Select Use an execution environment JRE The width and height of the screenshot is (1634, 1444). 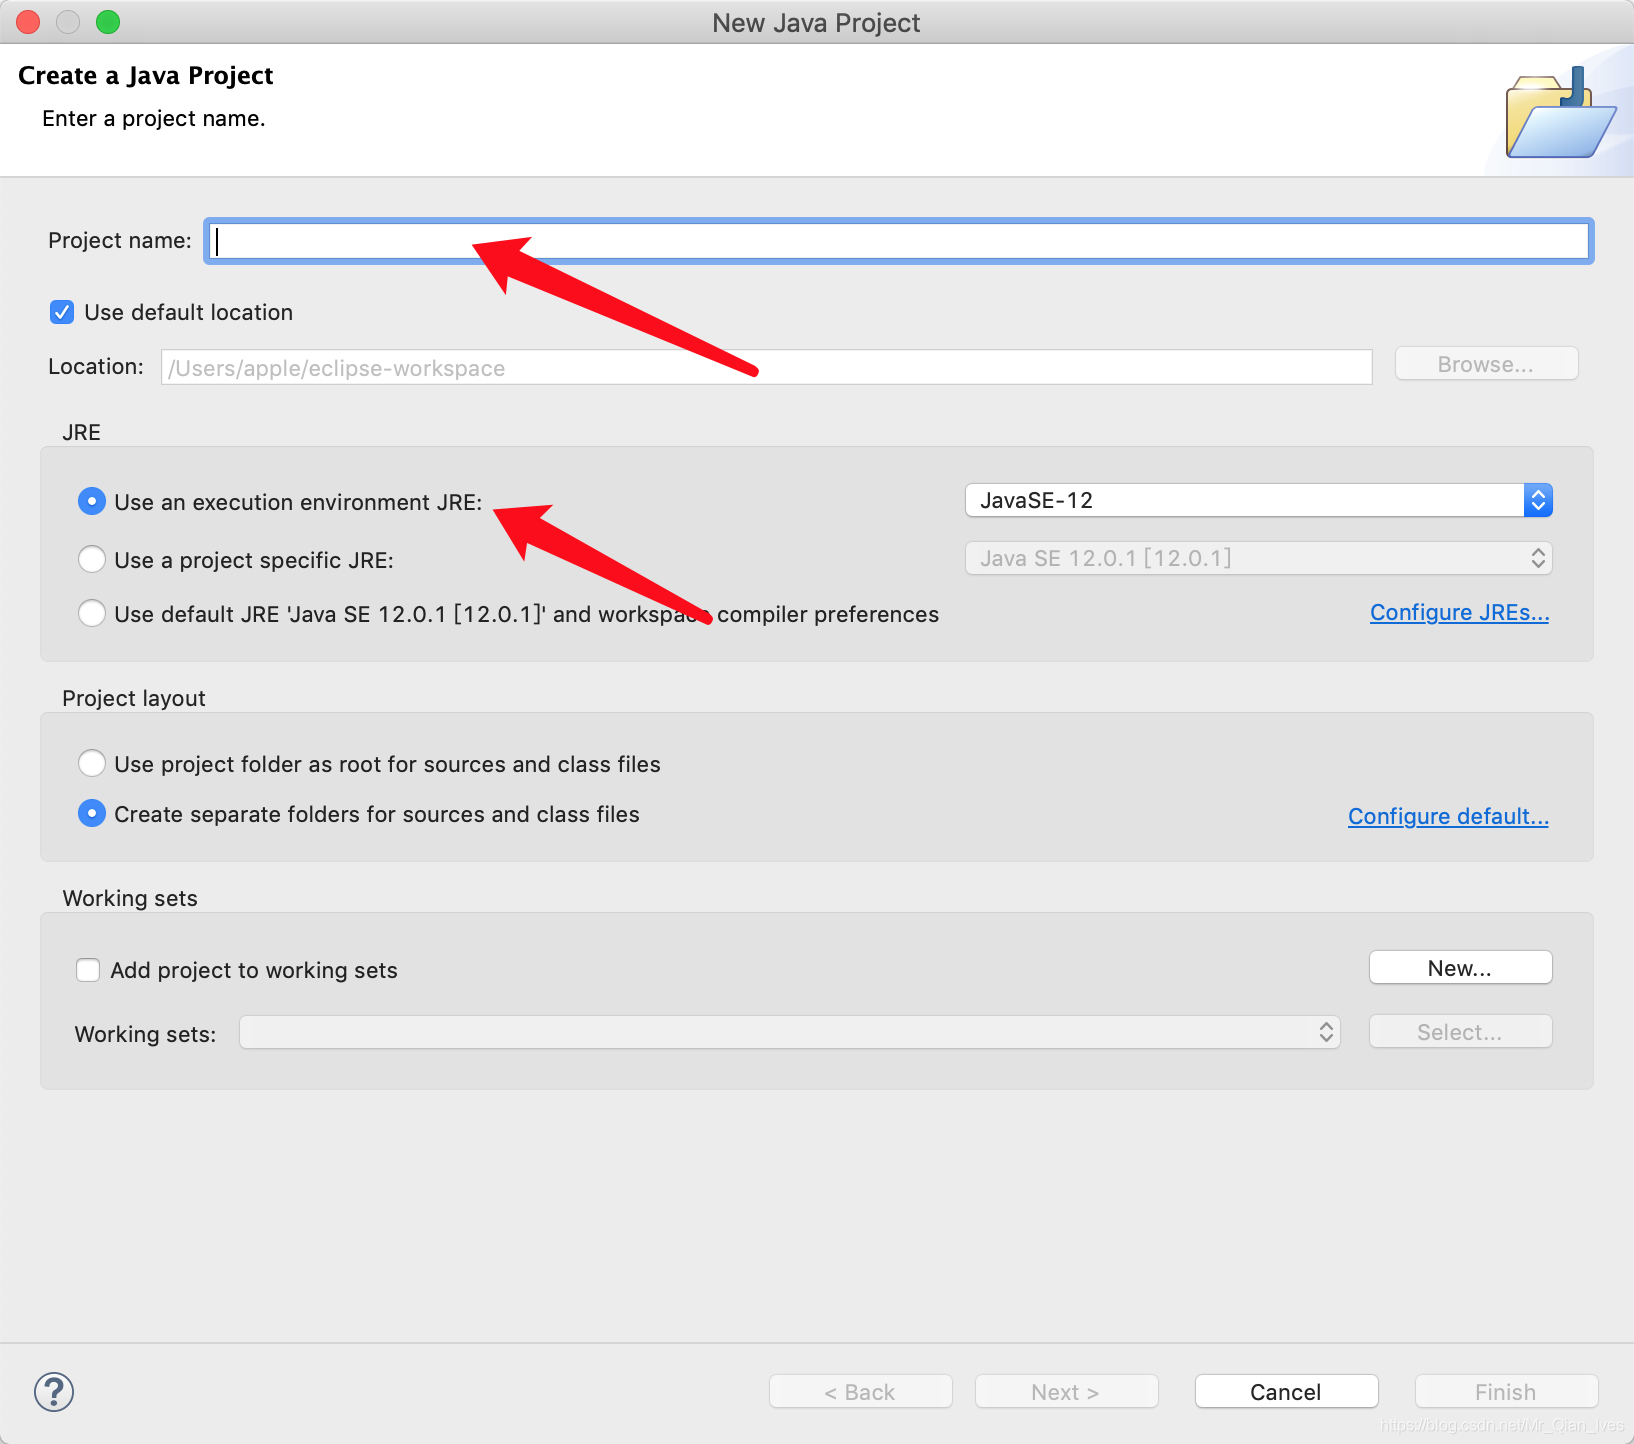[x=92, y=501]
